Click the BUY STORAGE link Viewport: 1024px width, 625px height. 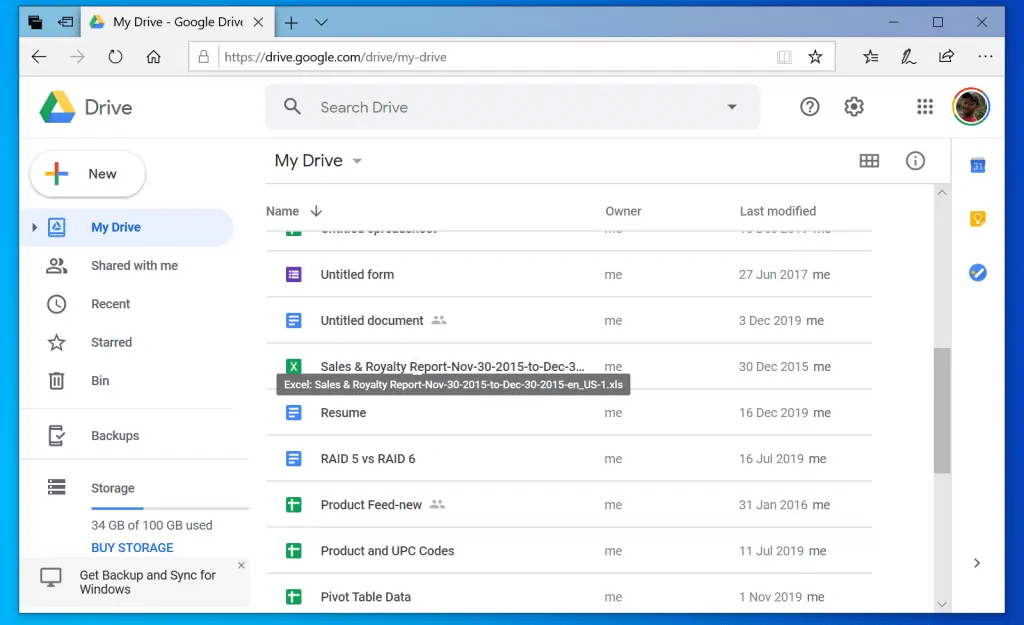tap(132, 547)
